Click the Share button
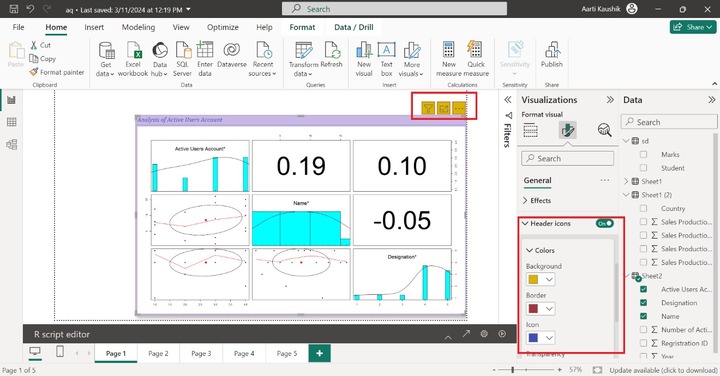The height and width of the screenshot is (376, 720). 693,27
